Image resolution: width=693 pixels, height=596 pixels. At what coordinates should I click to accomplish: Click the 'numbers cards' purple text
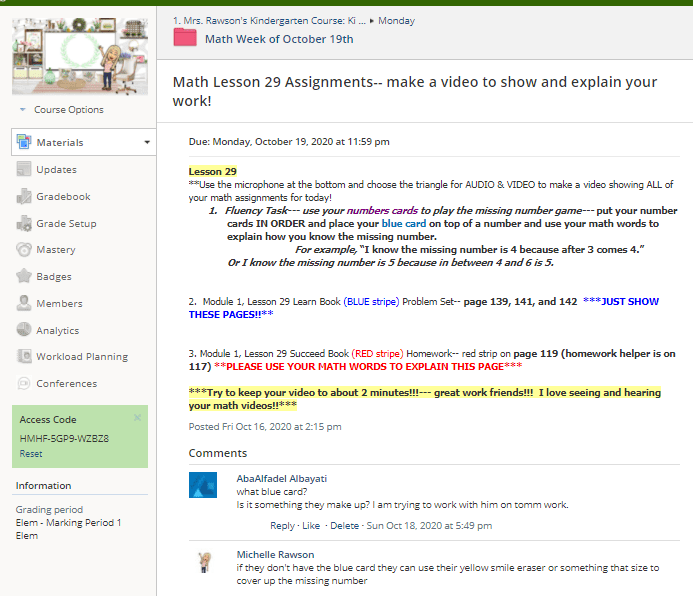coord(382,210)
